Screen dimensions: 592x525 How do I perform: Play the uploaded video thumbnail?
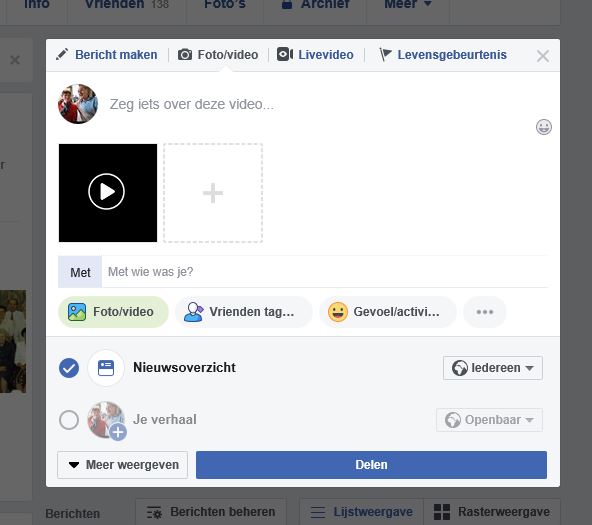[108, 193]
